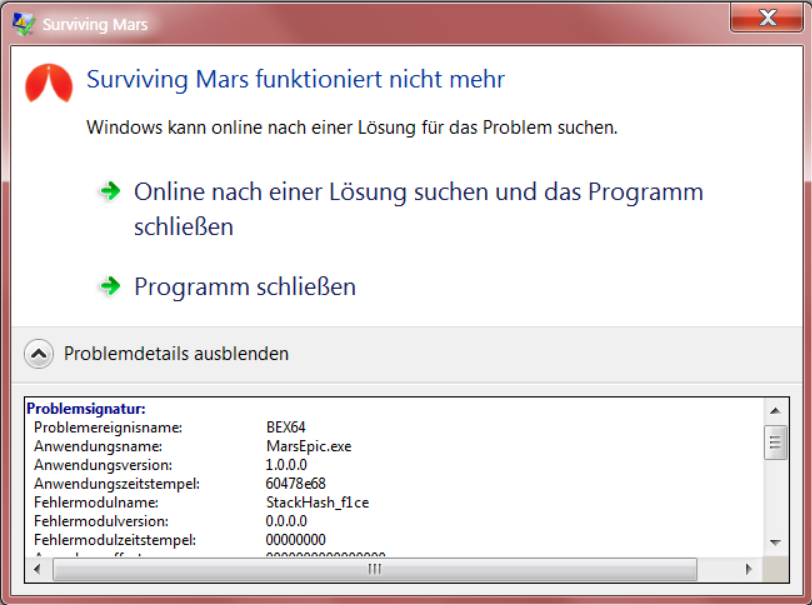Click the timestamp 60478e68

[296, 483]
